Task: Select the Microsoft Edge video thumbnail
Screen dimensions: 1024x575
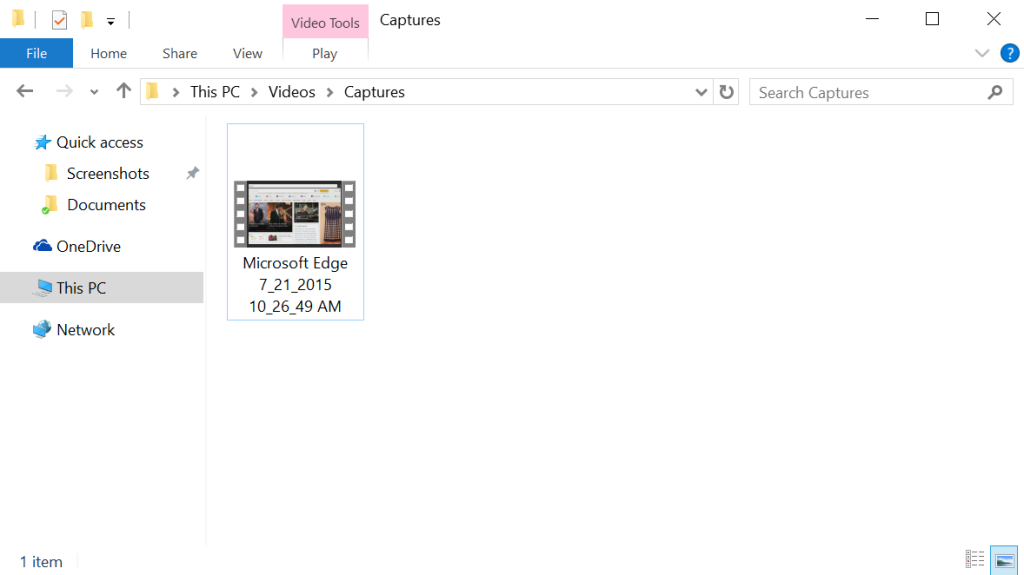Action: (x=295, y=213)
